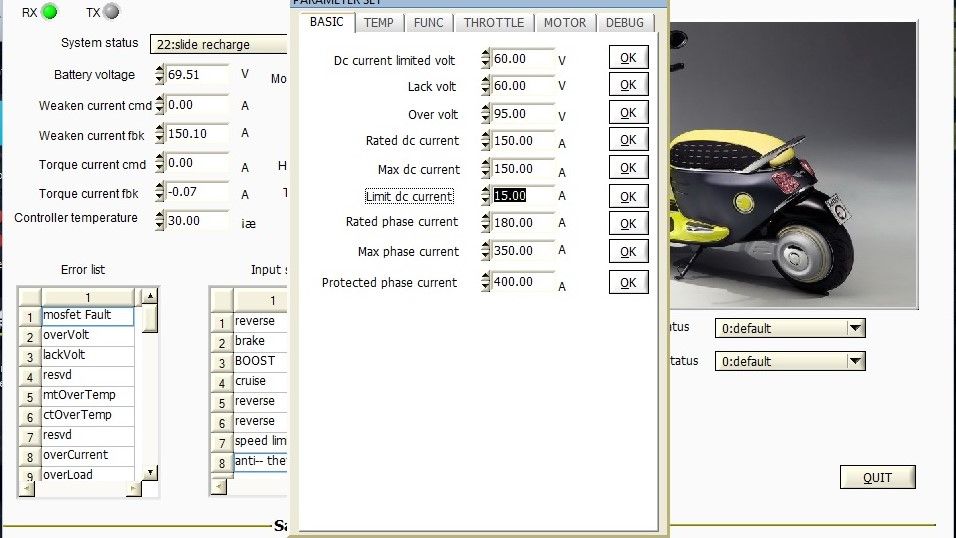Screen dimensions: 956x538
Task: Confirm Limit dc current with OK
Action: (x=628, y=197)
